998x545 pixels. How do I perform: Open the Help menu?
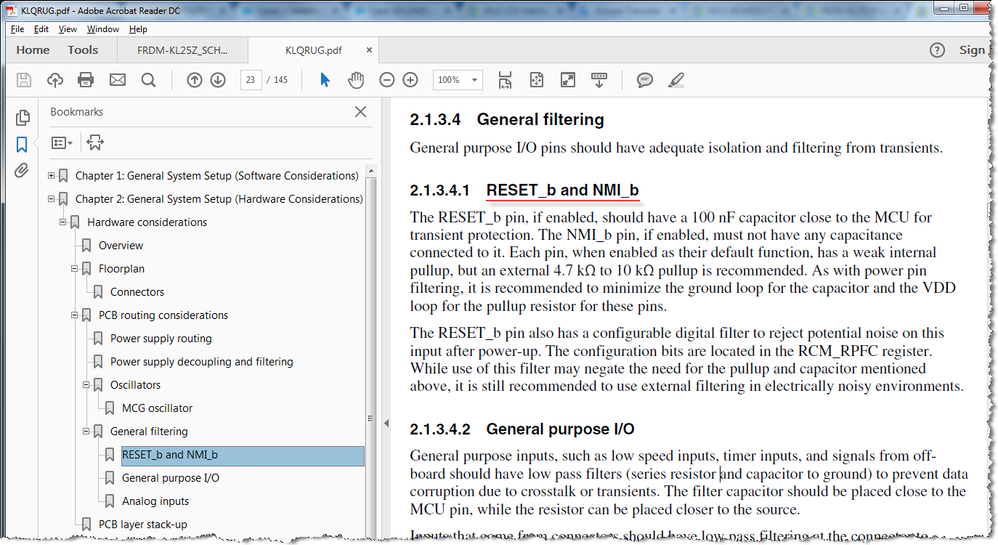(138, 29)
